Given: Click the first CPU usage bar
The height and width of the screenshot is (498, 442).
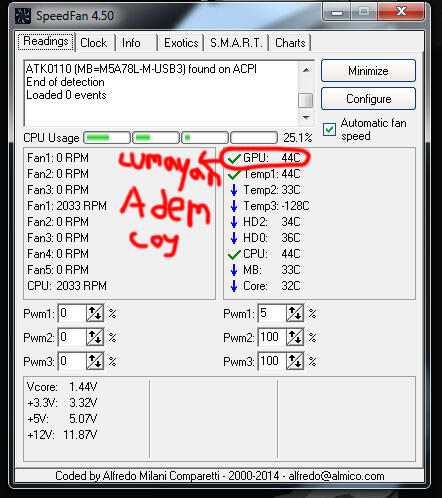Looking at the screenshot, I should [x=107, y=137].
